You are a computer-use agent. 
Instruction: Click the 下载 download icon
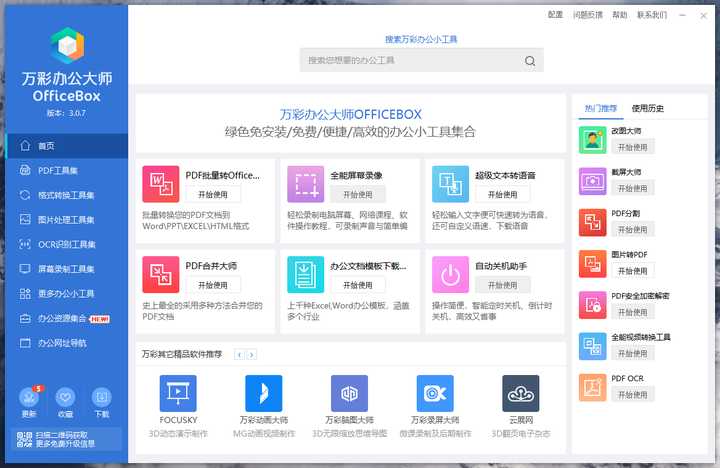click(102, 398)
